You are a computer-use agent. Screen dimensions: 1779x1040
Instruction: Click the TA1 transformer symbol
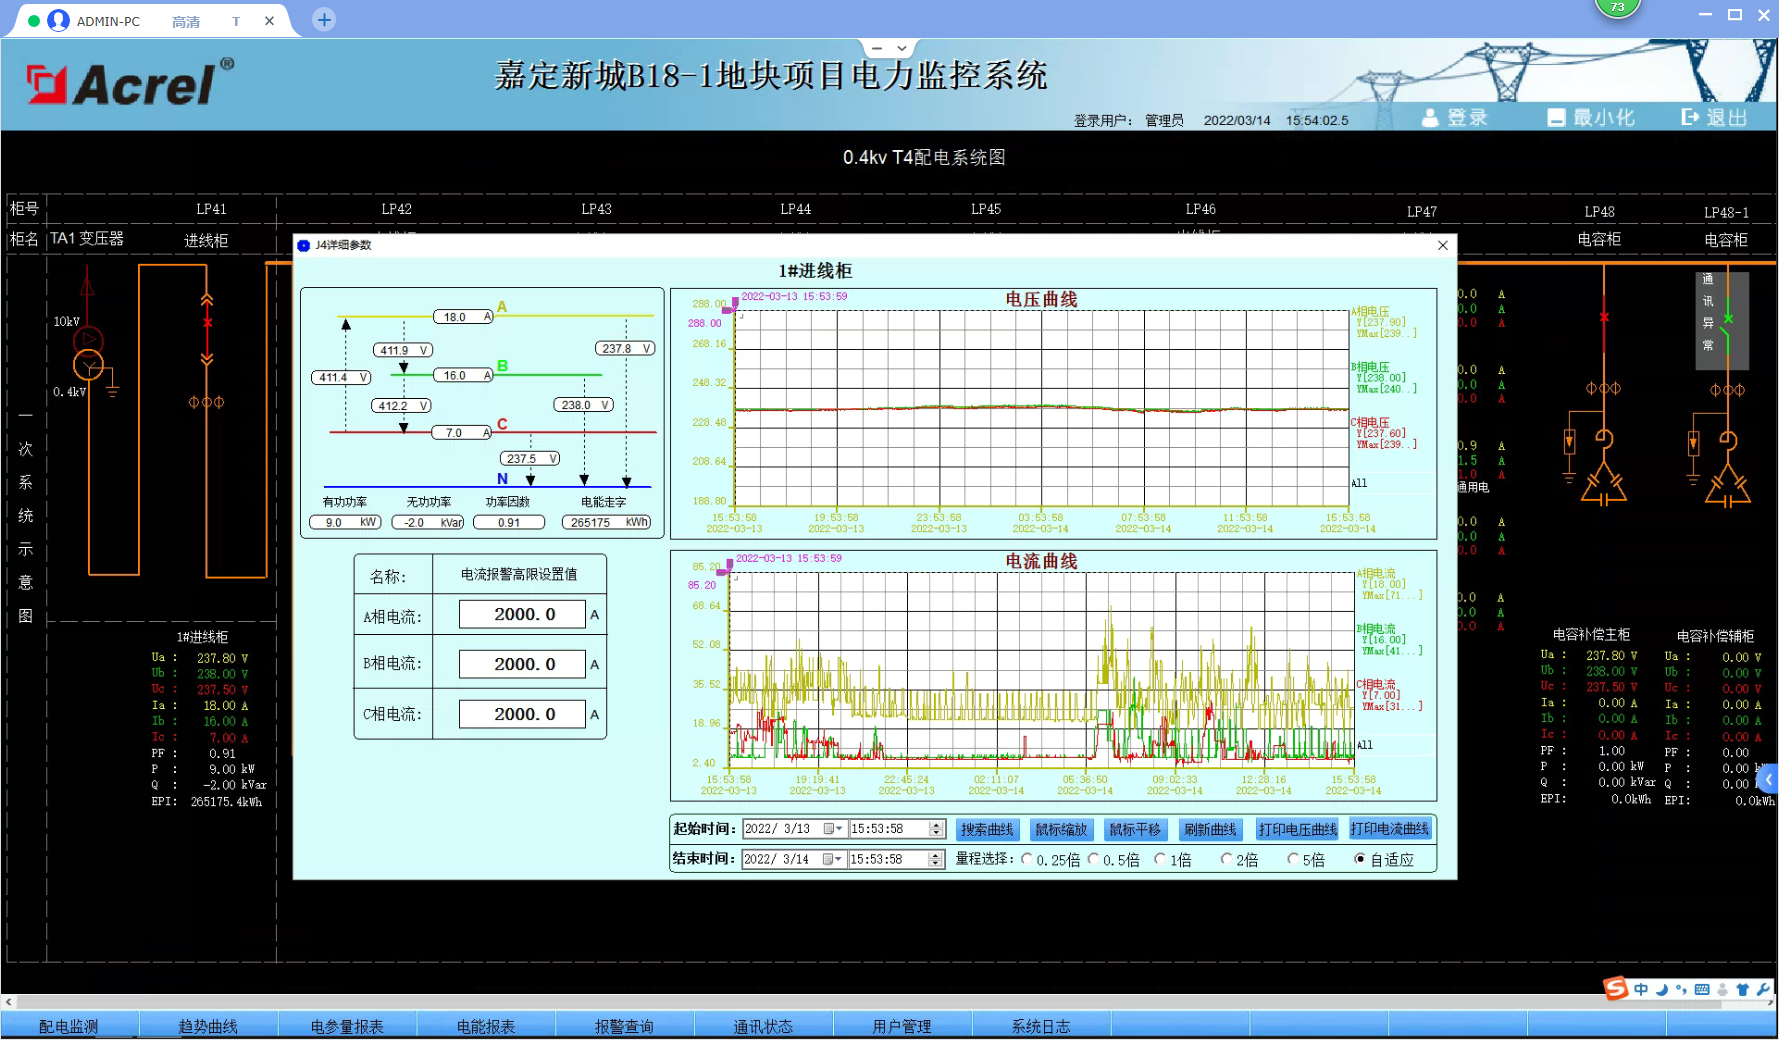click(x=88, y=352)
